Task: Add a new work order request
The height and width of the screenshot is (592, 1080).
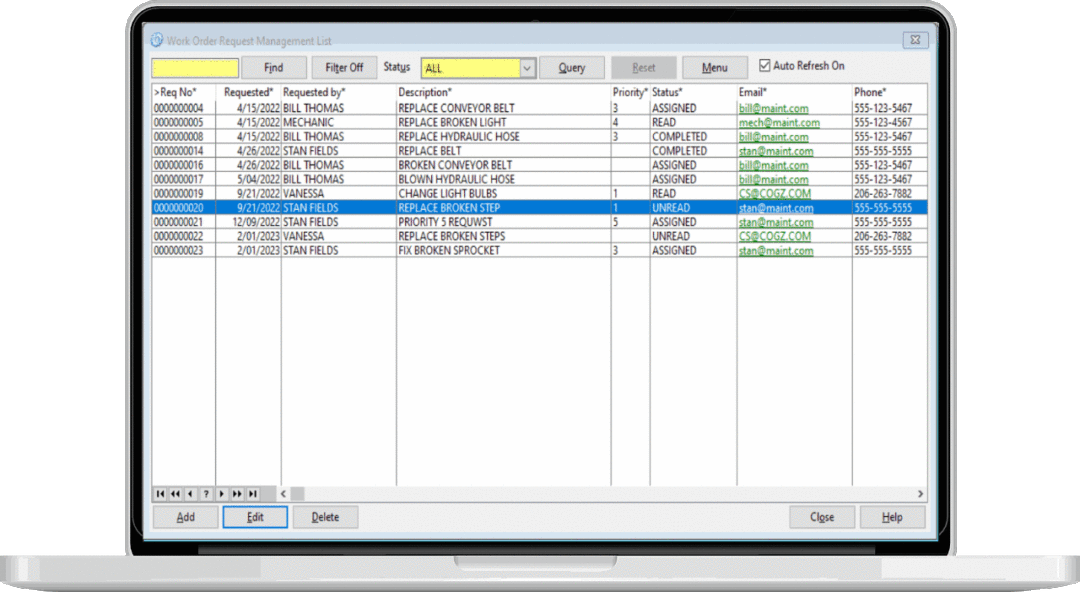Action: (185, 517)
